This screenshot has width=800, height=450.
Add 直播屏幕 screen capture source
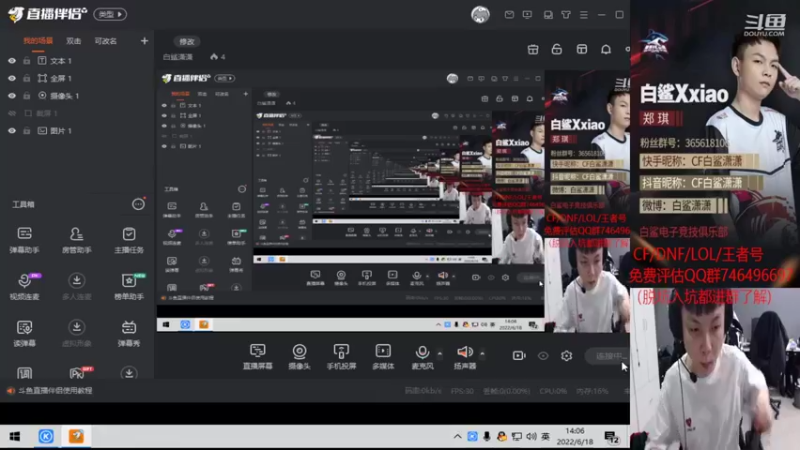click(x=258, y=356)
